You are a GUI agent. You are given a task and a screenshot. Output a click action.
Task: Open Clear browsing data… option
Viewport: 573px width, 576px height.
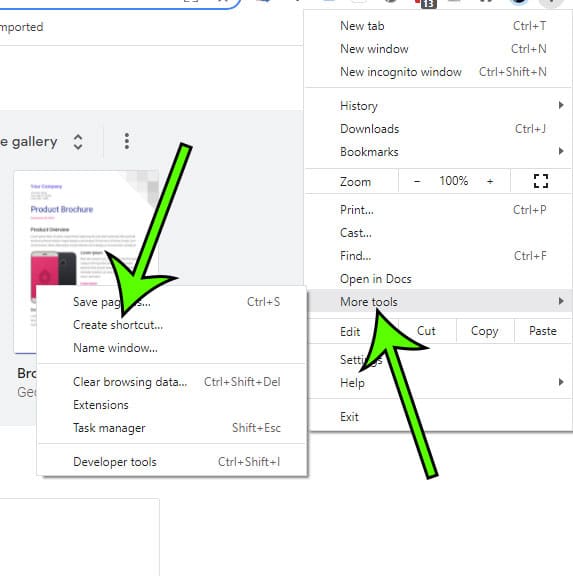click(172, 382)
